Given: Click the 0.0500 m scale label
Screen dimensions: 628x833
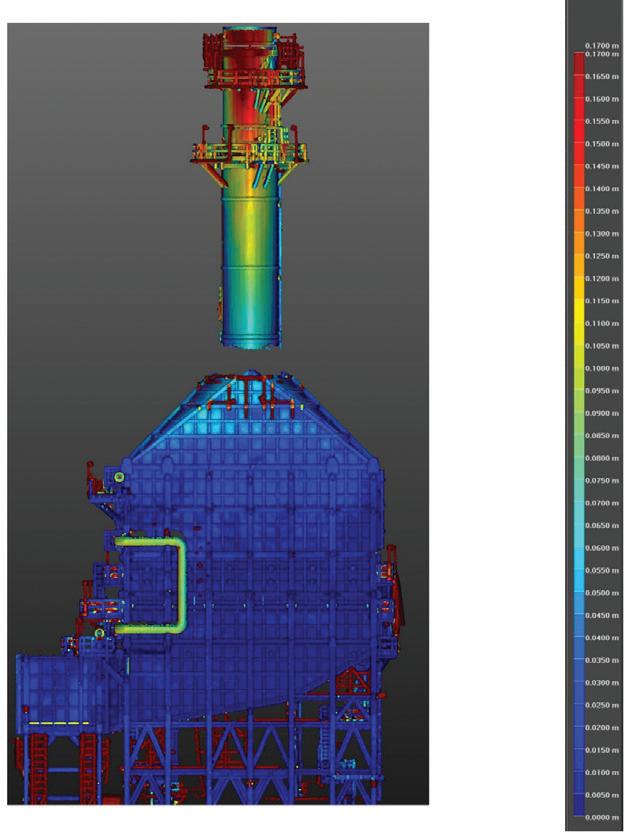Looking at the screenshot, I should click(x=602, y=592).
